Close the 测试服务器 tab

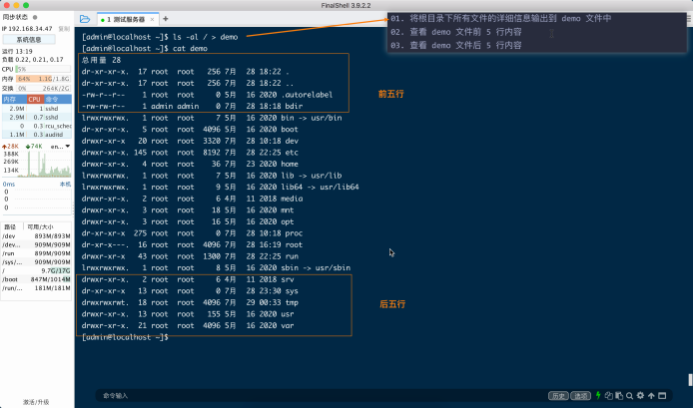(x=152, y=19)
